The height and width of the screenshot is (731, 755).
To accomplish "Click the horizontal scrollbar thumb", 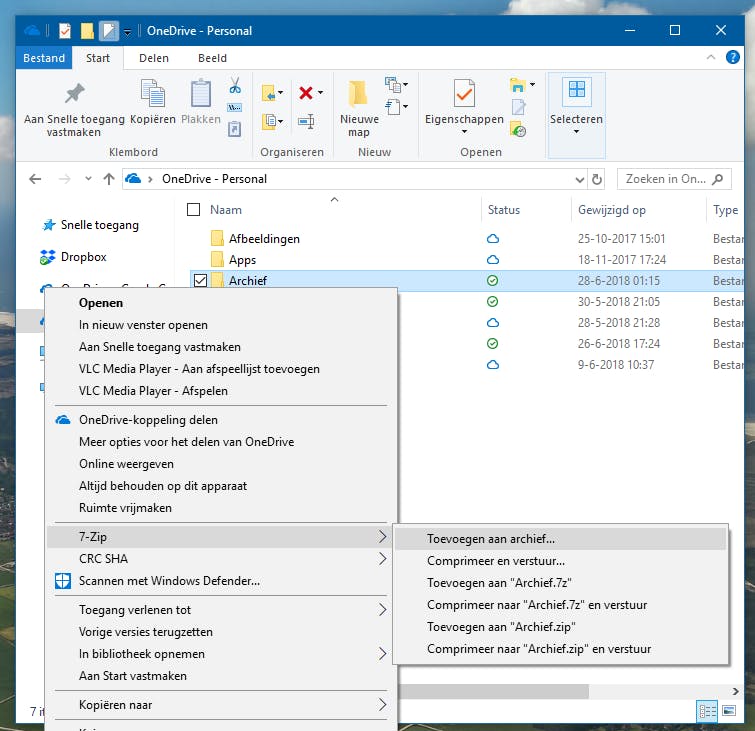I will coord(493,692).
